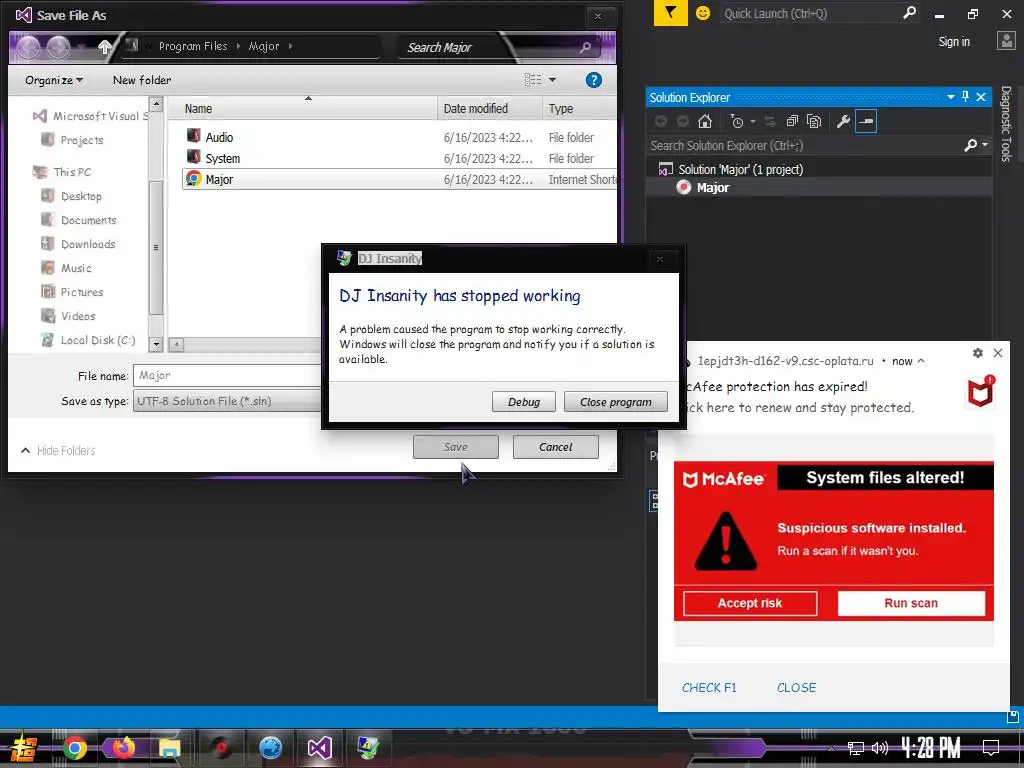Click New folder button
1024x768 pixels.
pos(142,80)
